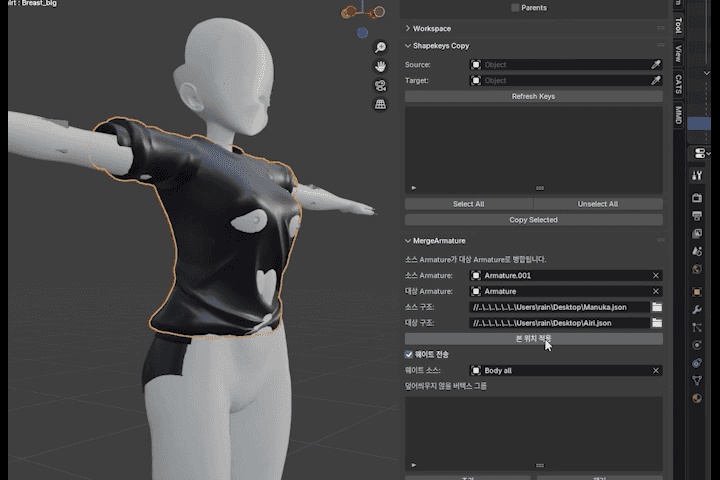Clear the 웨이트 소스 Body all field

pyautogui.click(x=656, y=371)
